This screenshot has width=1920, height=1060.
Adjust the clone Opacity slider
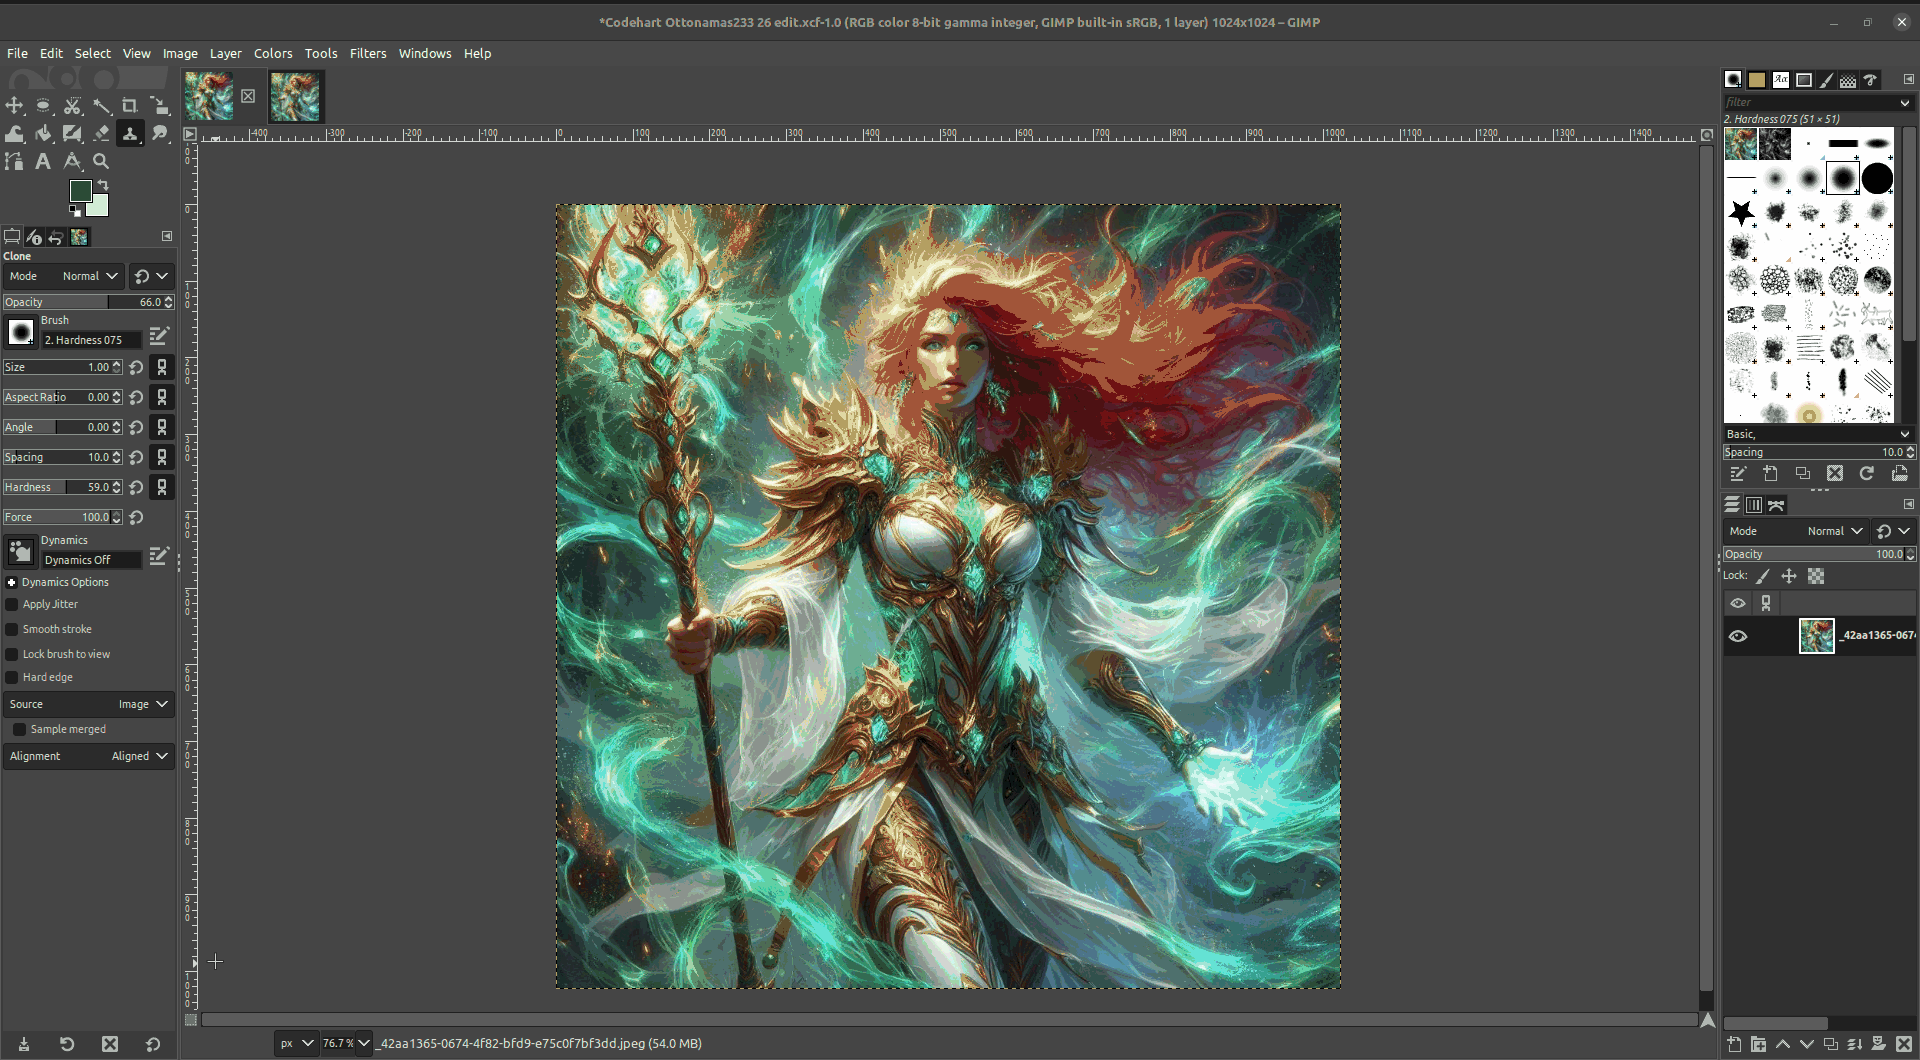click(x=88, y=302)
